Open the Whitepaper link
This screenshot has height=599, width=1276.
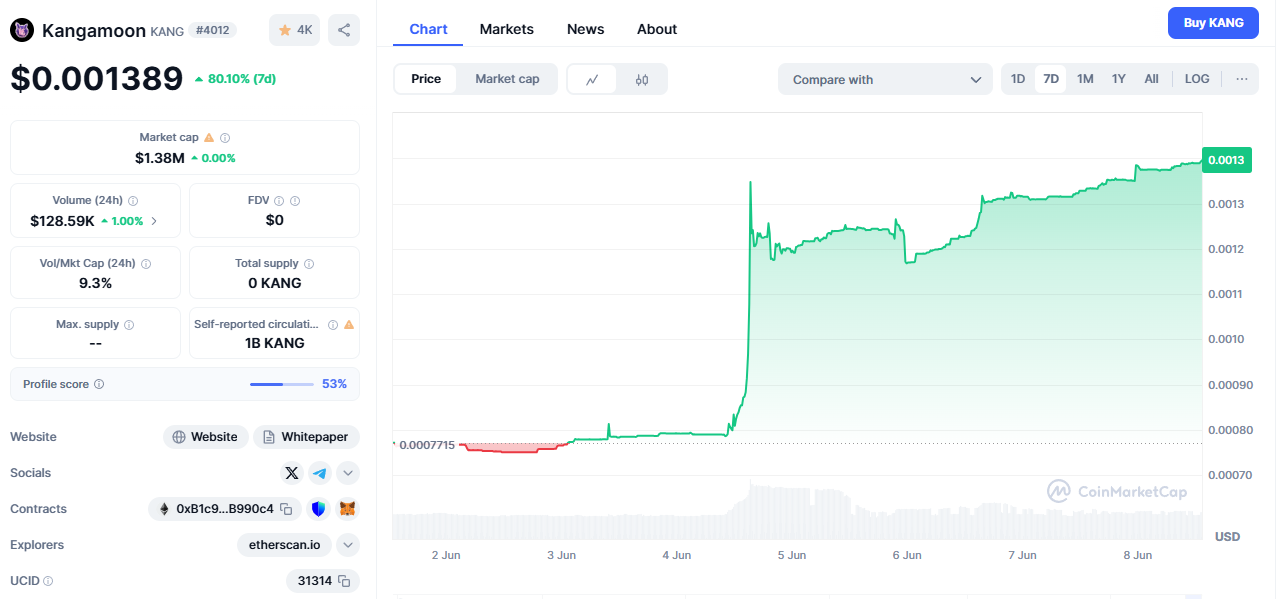click(306, 437)
